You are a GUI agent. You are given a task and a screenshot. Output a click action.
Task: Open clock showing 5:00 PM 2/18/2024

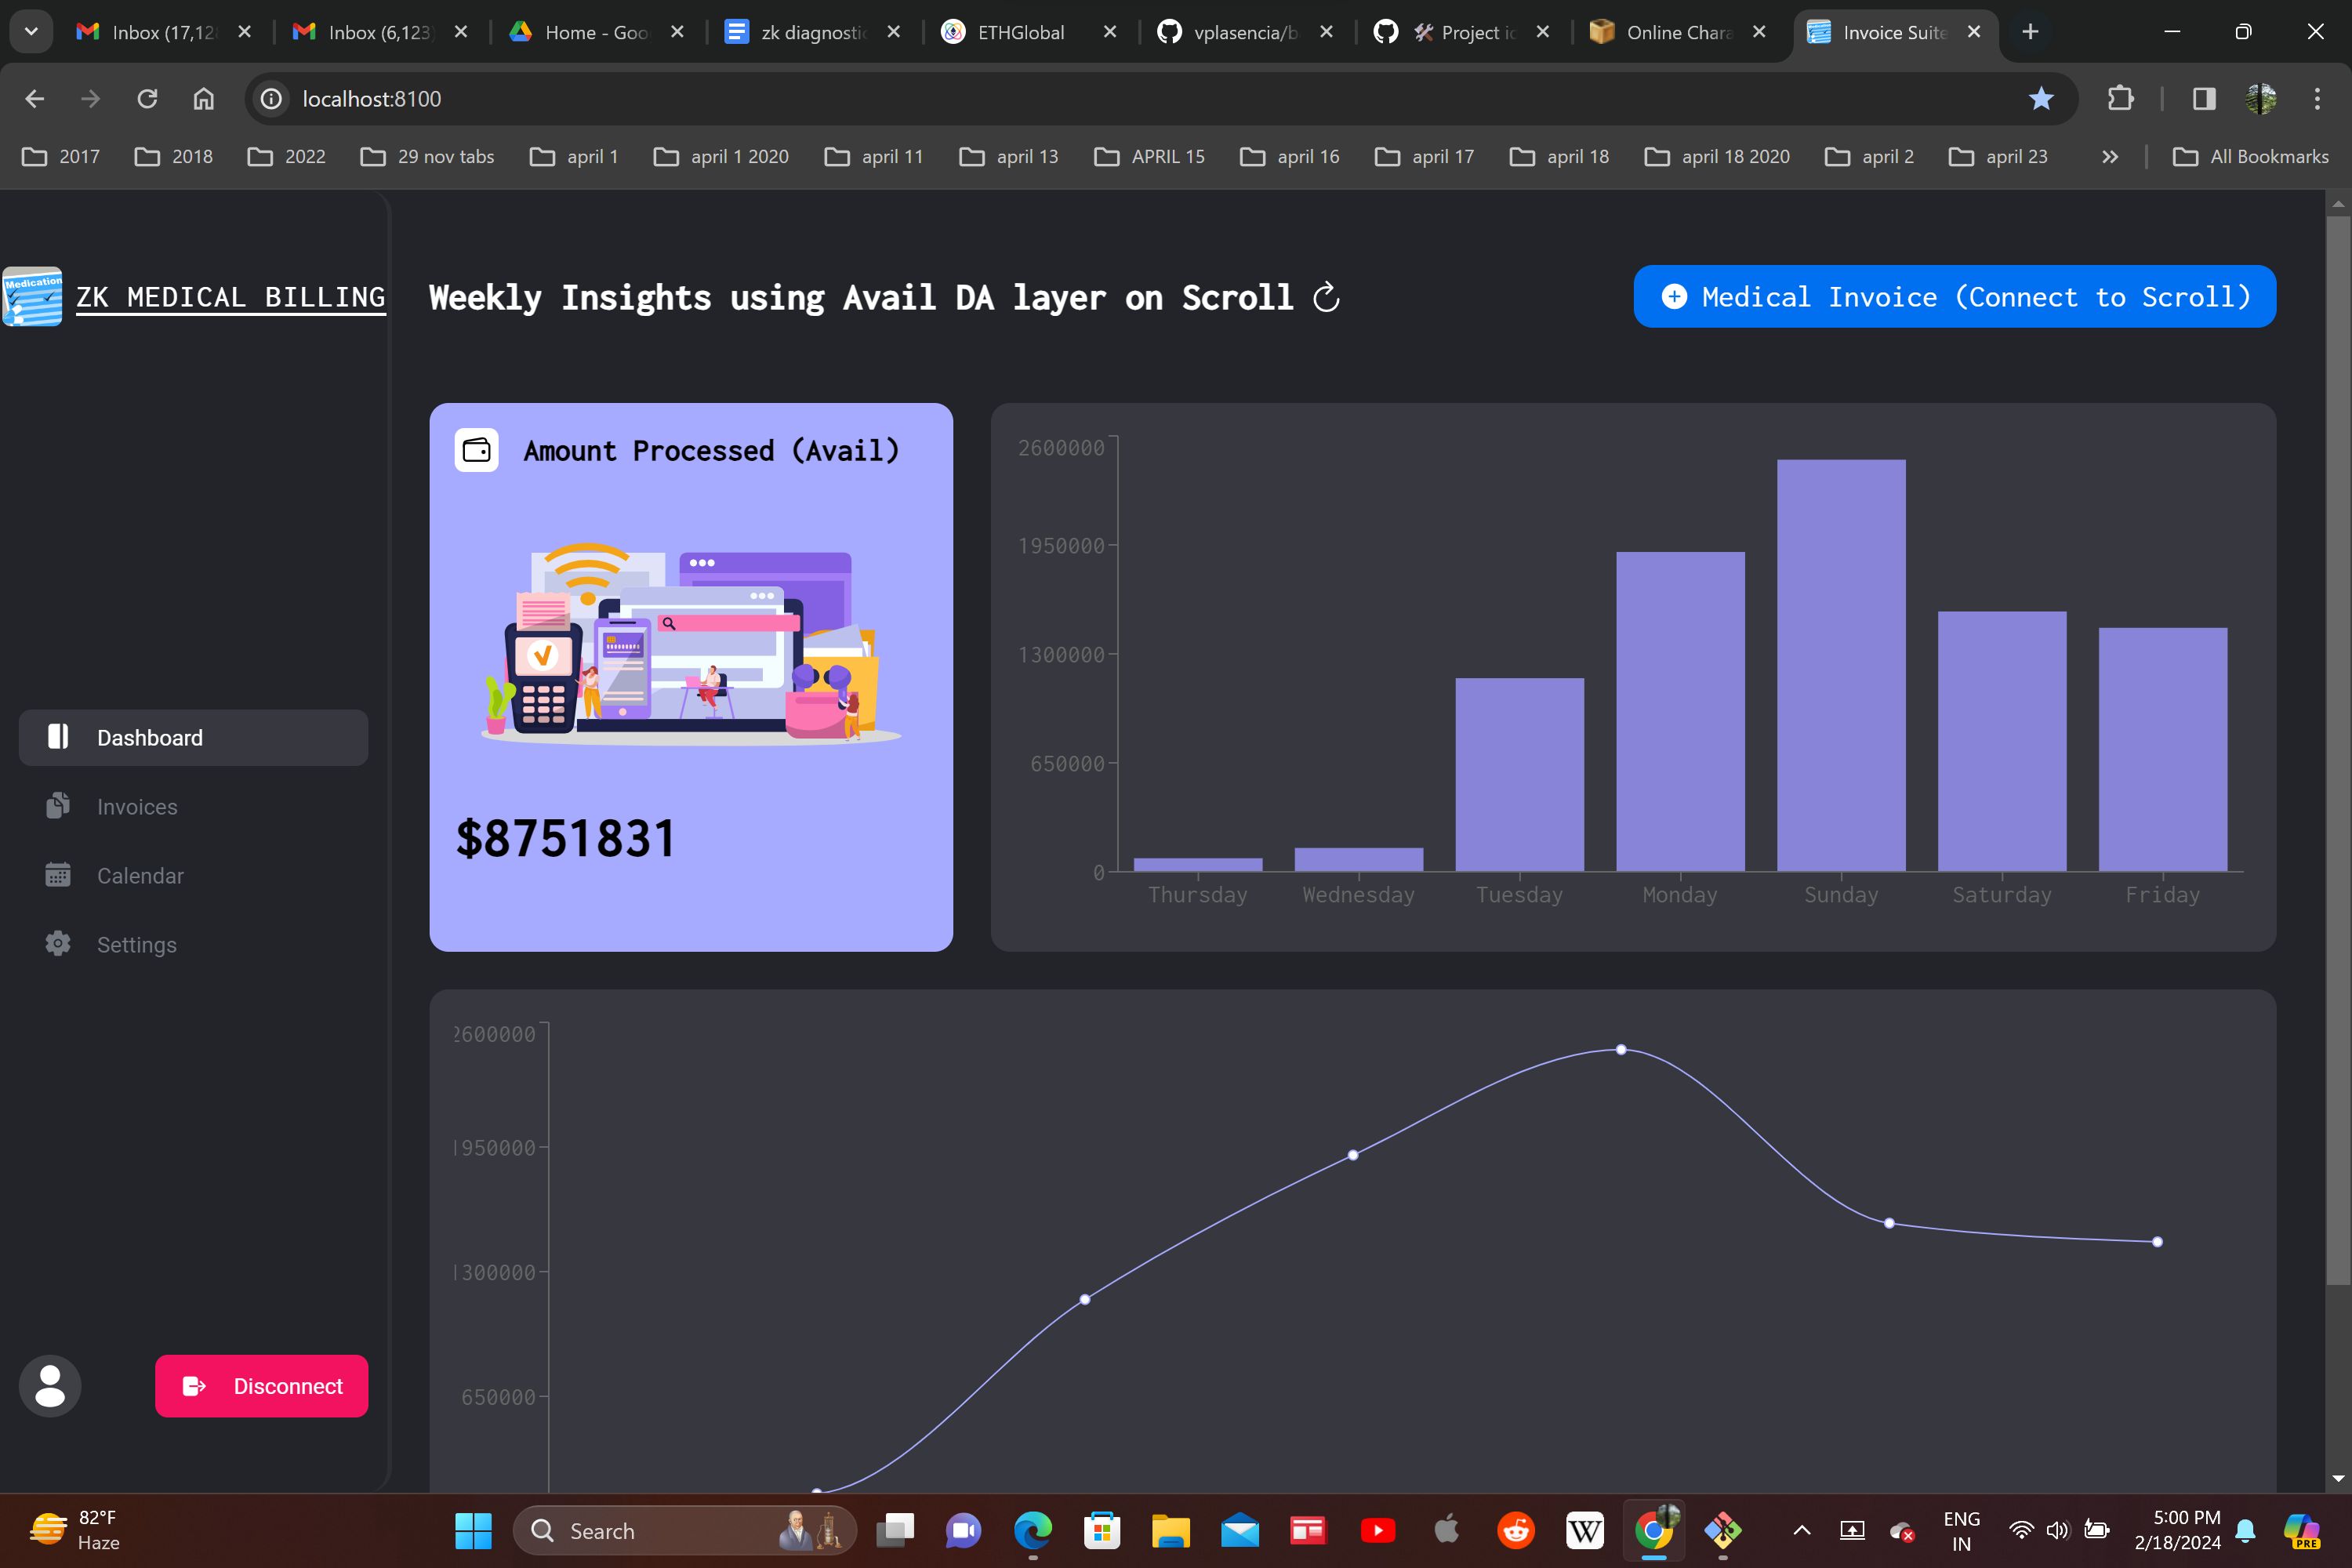[2177, 1531]
